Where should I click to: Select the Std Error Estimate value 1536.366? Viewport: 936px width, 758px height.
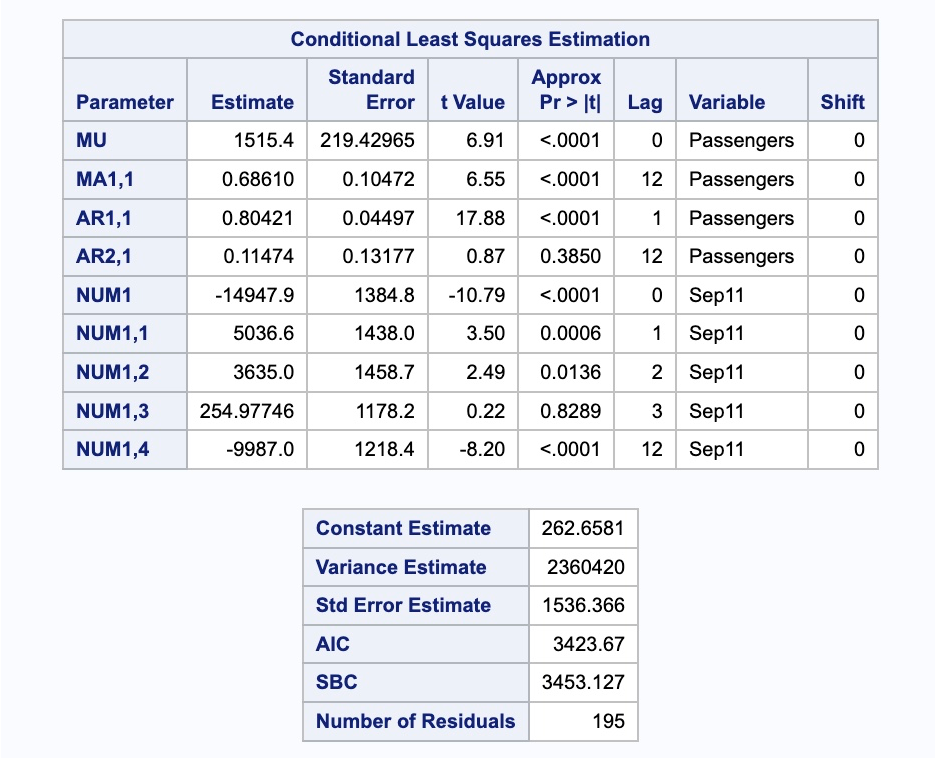click(583, 606)
